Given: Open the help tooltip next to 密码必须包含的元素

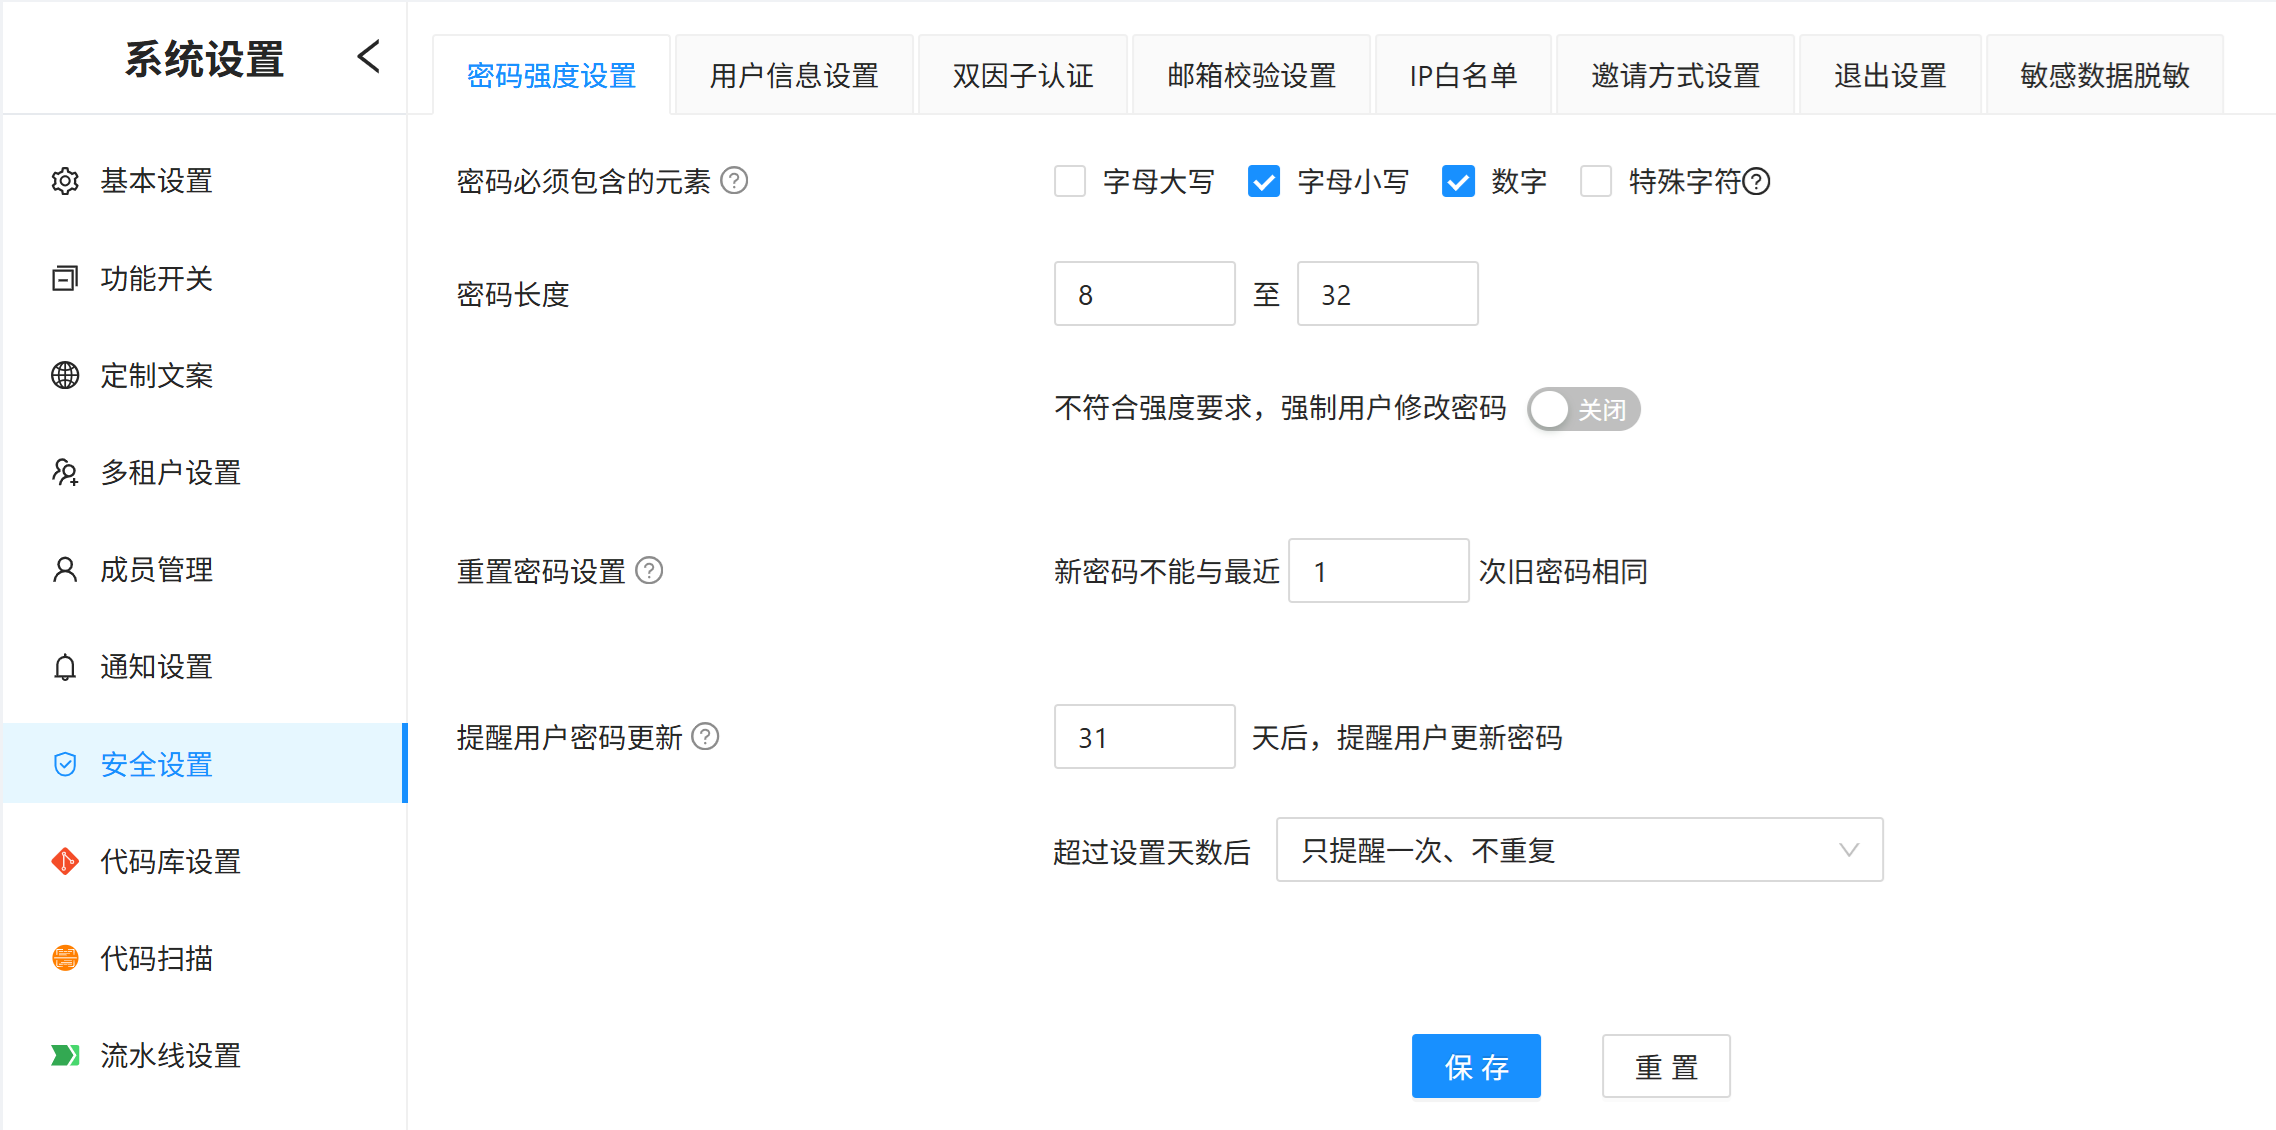Looking at the screenshot, I should pyautogui.click(x=735, y=181).
